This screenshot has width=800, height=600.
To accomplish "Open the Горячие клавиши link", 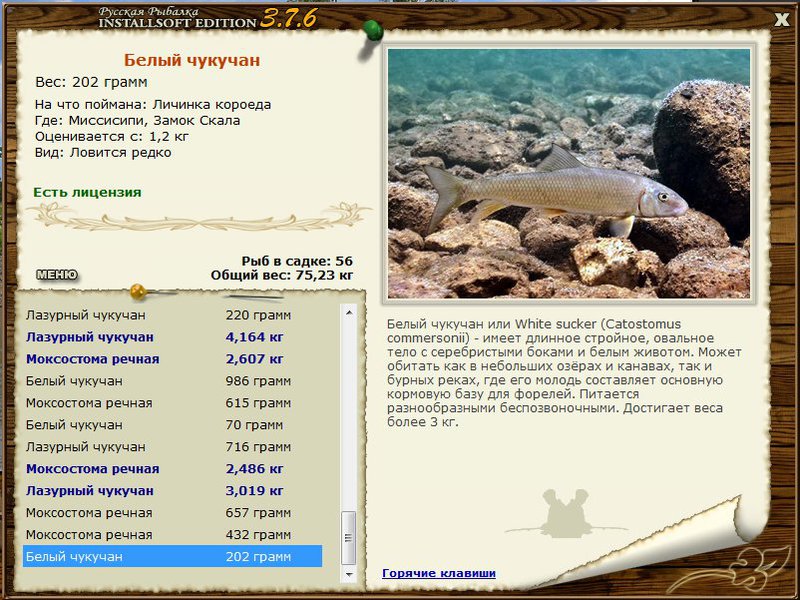I will point(439,573).
